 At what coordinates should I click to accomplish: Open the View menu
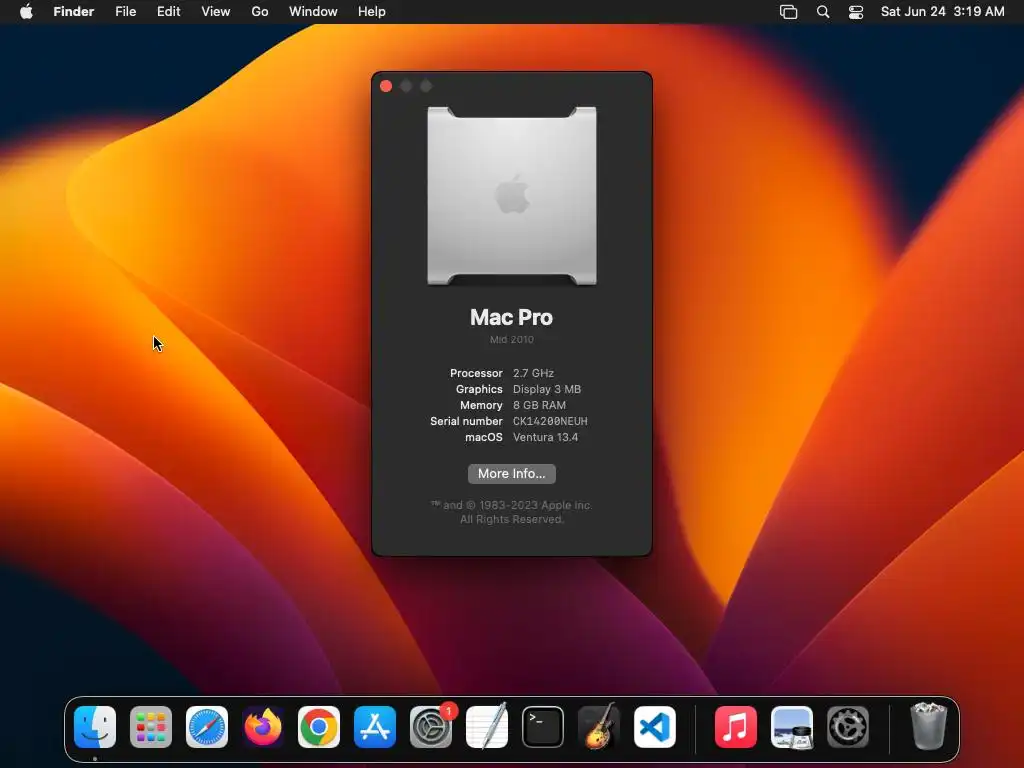coord(216,12)
